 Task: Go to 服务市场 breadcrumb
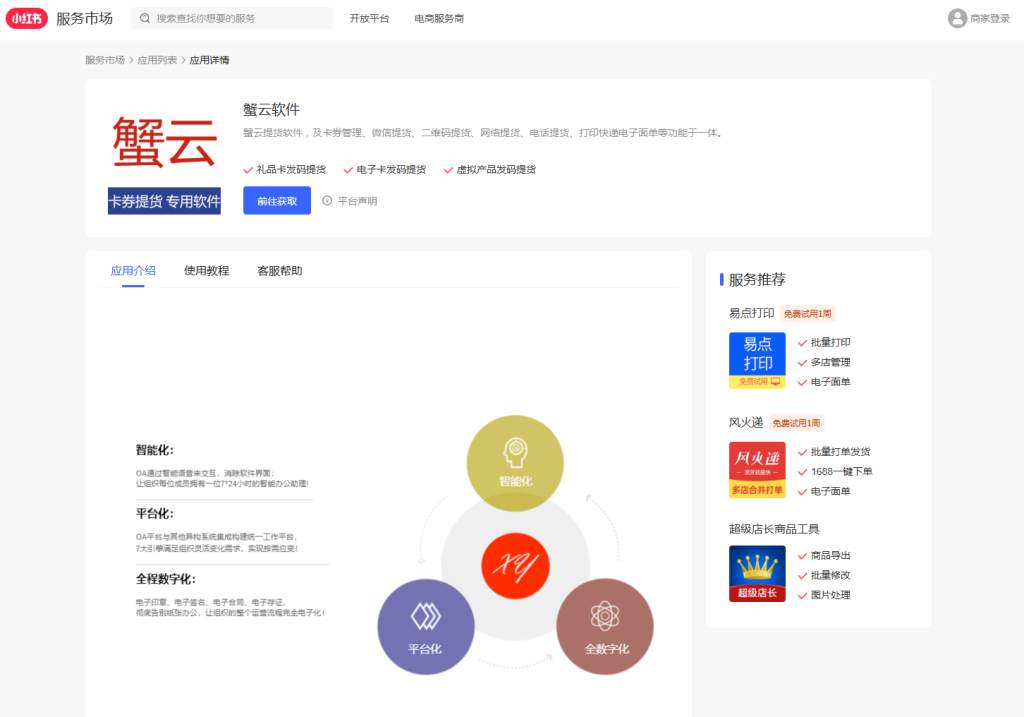click(x=104, y=60)
